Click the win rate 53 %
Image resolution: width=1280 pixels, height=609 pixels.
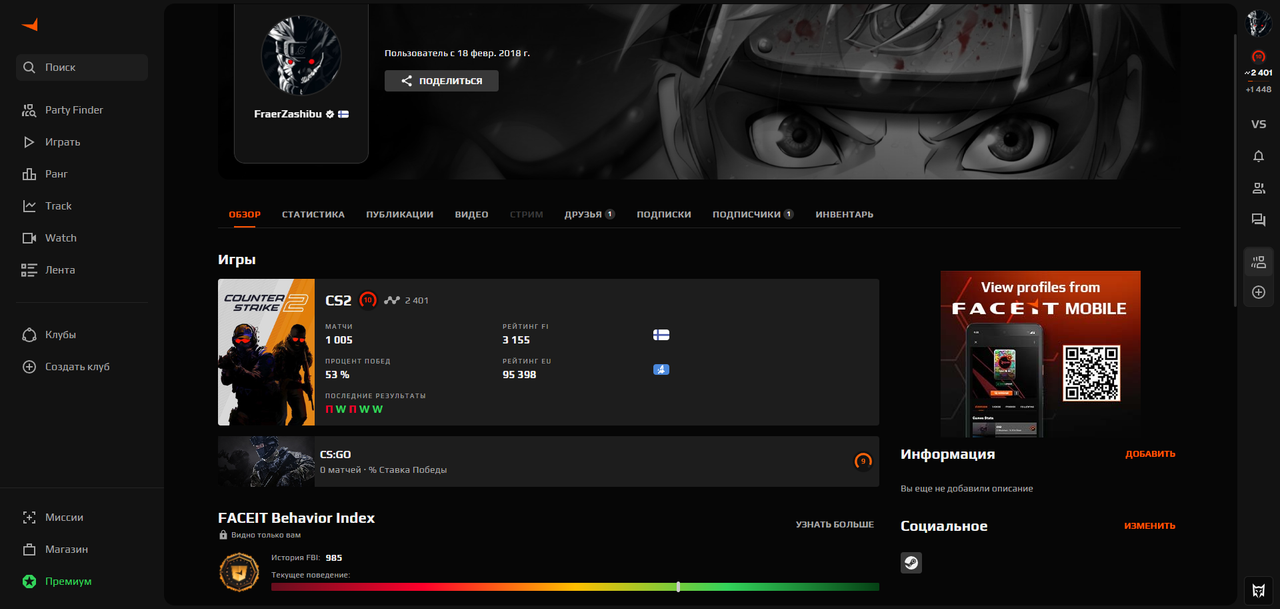click(337, 375)
